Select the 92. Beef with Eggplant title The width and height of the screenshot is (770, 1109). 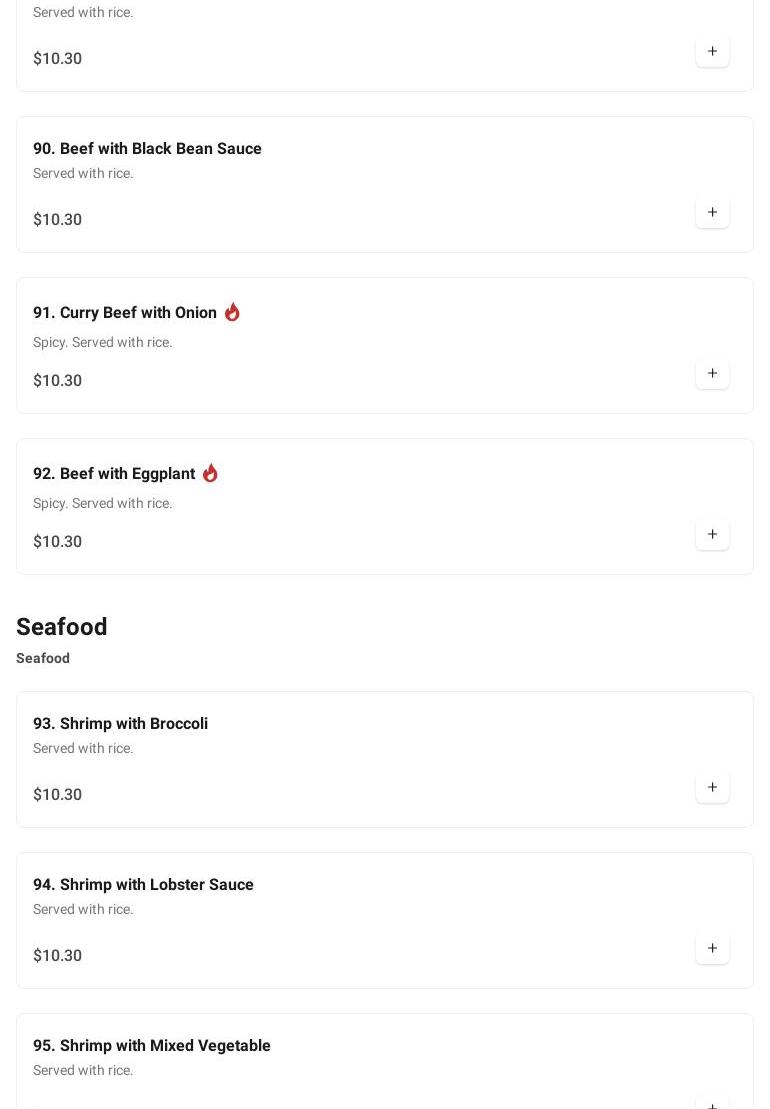[114, 474]
